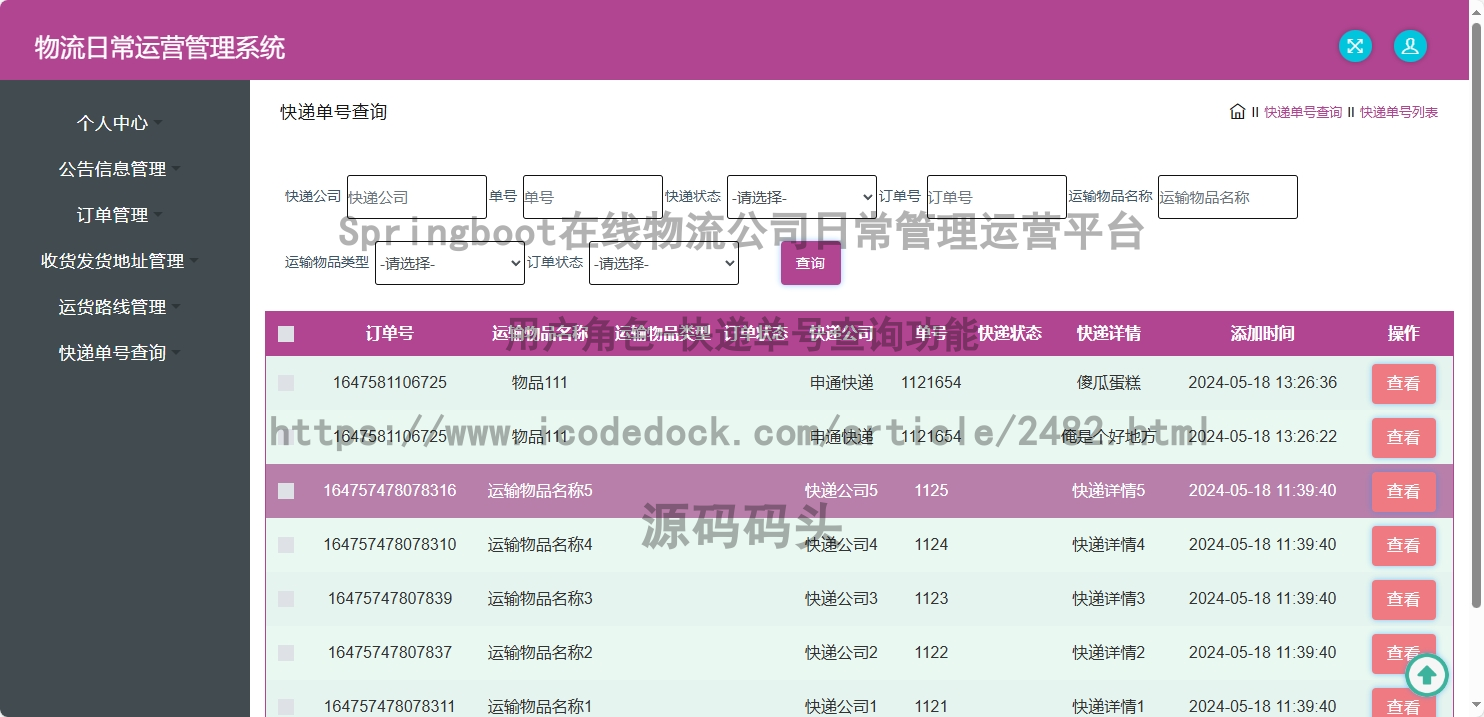Click the home icon in breadcrumb
The height and width of the screenshot is (717, 1484).
point(1237,112)
